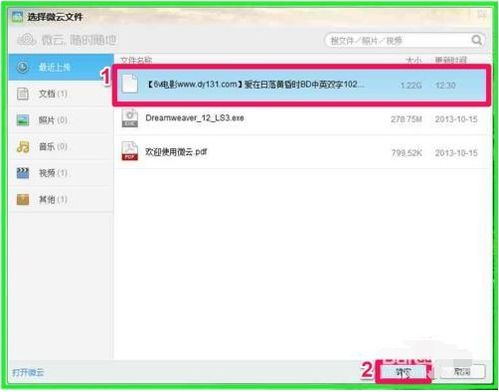Click the 12:30 update time
Viewport: 499px width, 392px height.
(445, 85)
